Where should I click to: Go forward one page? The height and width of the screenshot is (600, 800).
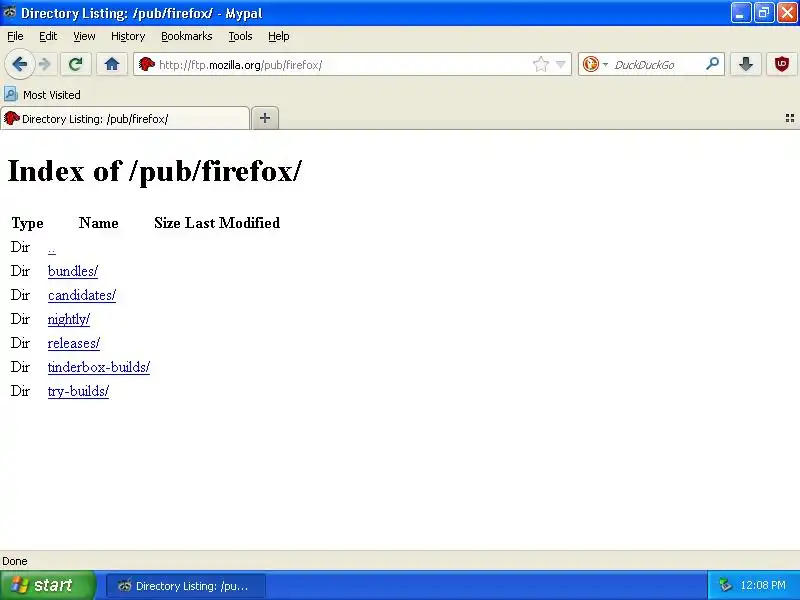pyautogui.click(x=45, y=65)
